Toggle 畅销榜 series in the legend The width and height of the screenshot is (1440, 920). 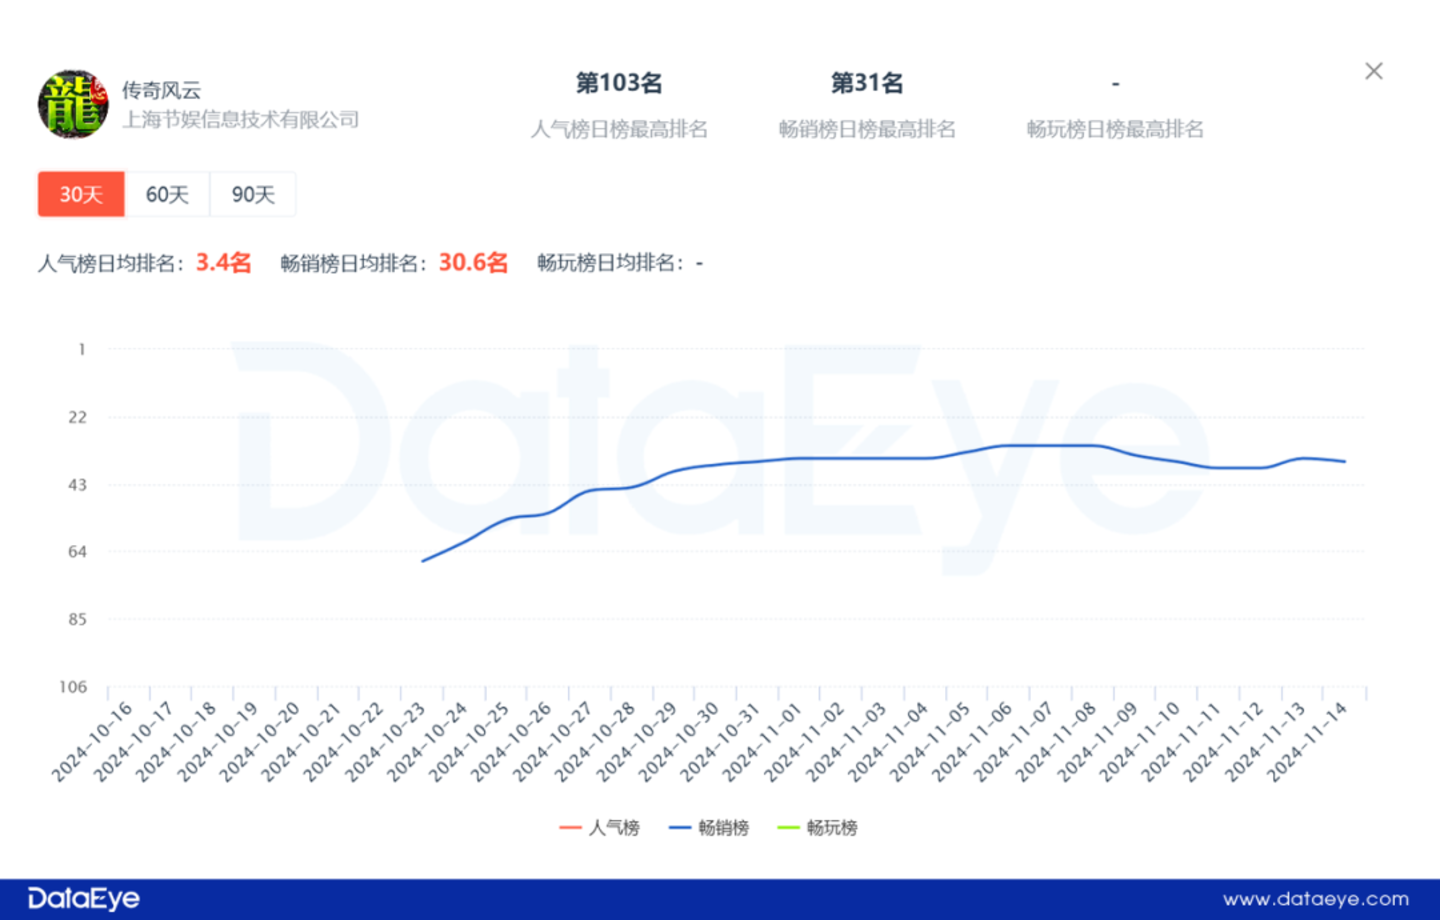coord(710,827)
